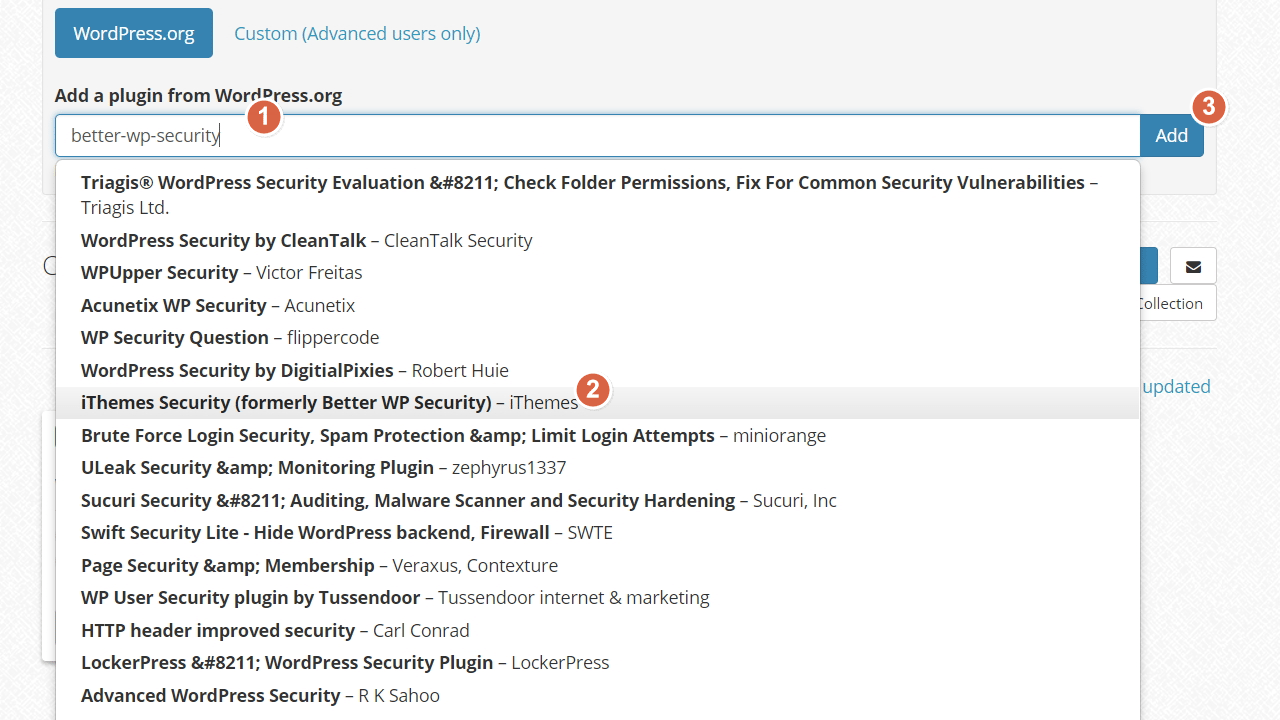1280x720 pixels.
Task: Select Acunetix WP Security suggestion
Action: coord(598,305)
